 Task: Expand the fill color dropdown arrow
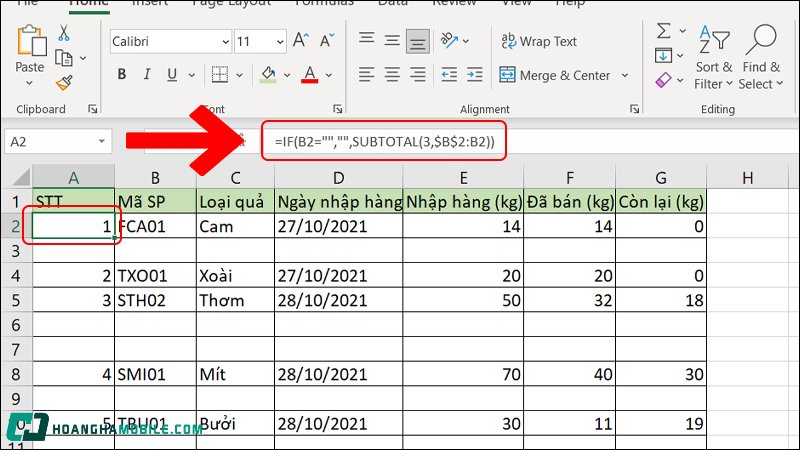(287, 75)
